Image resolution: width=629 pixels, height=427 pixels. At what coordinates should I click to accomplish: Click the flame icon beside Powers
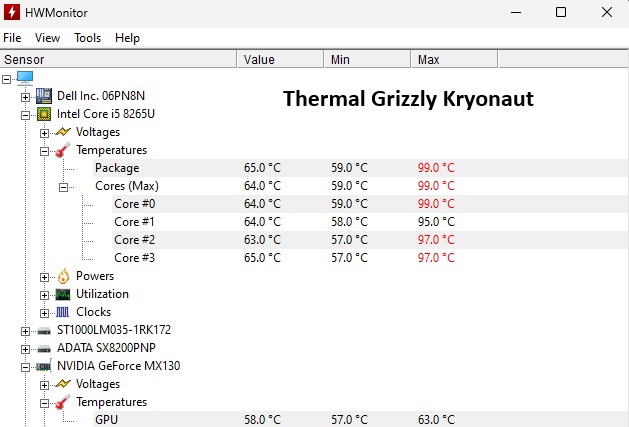coord(62,276)
